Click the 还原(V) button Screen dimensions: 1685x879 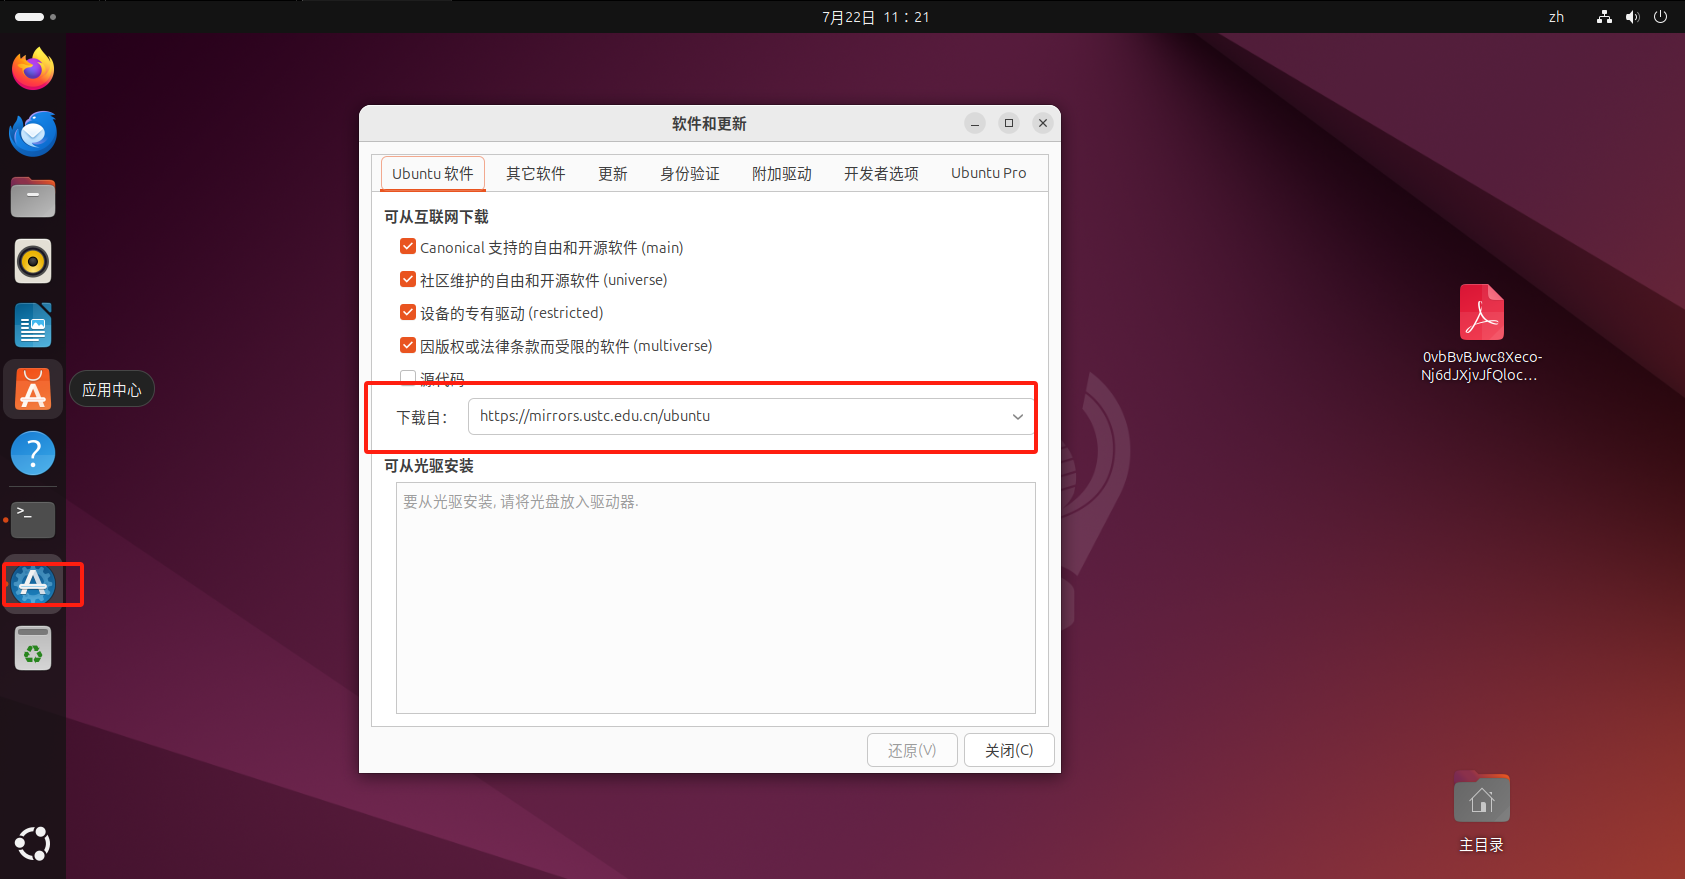(912, 750)
